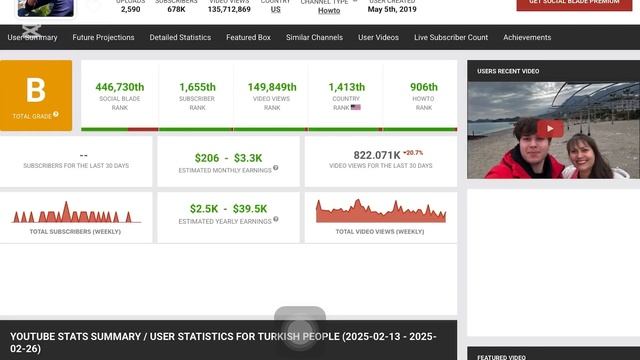The image size is (640, 360).
Task: Click the Howto rank progress bar
Action: click(420, 129)
